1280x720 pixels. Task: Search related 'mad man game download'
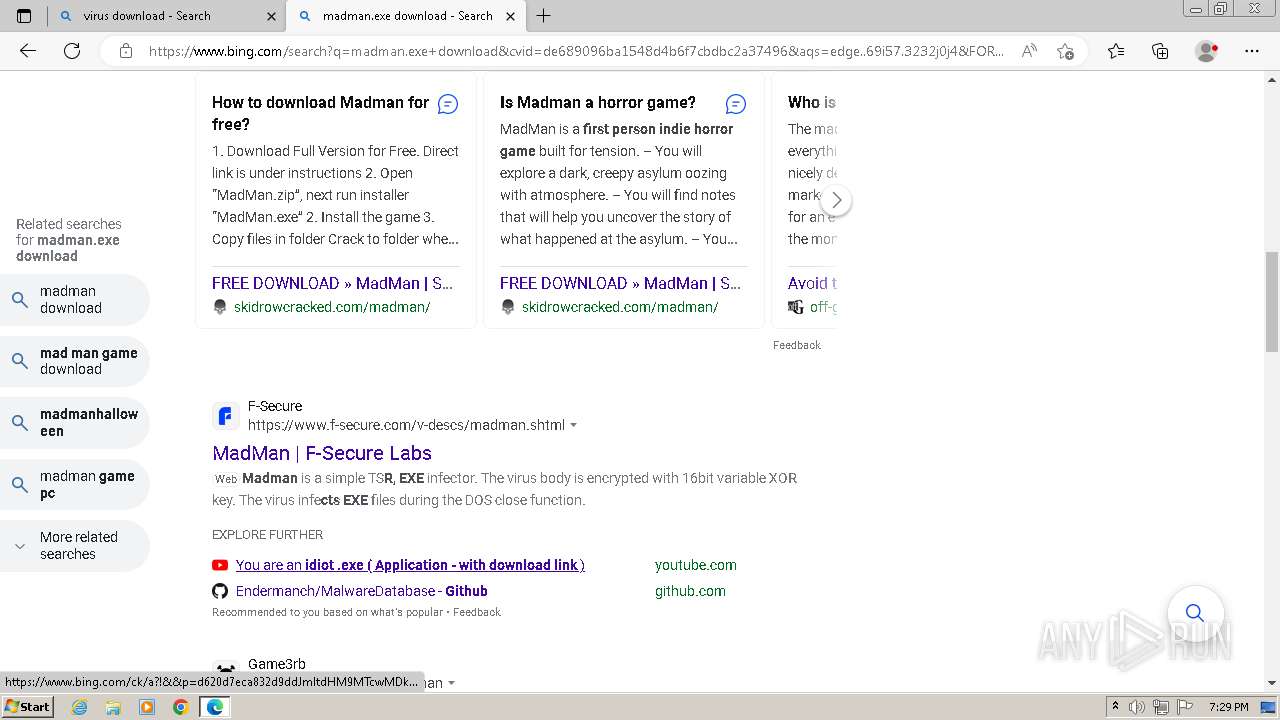point(75,361)
